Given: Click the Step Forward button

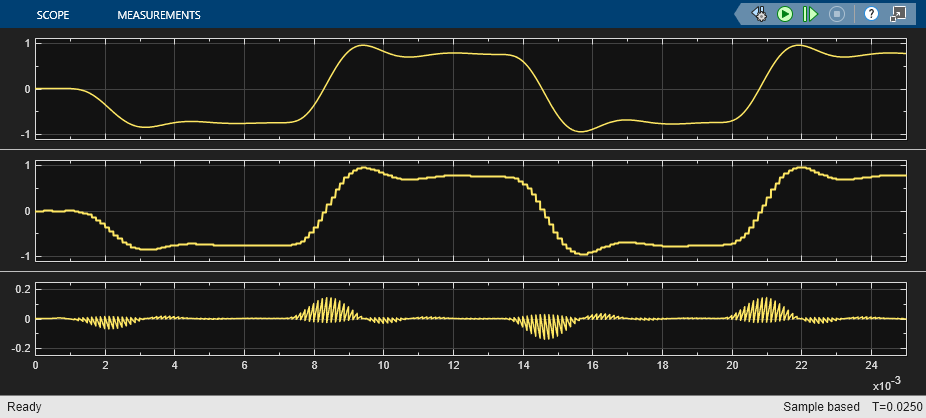Looking at the screenshot, I should point(810,14).
